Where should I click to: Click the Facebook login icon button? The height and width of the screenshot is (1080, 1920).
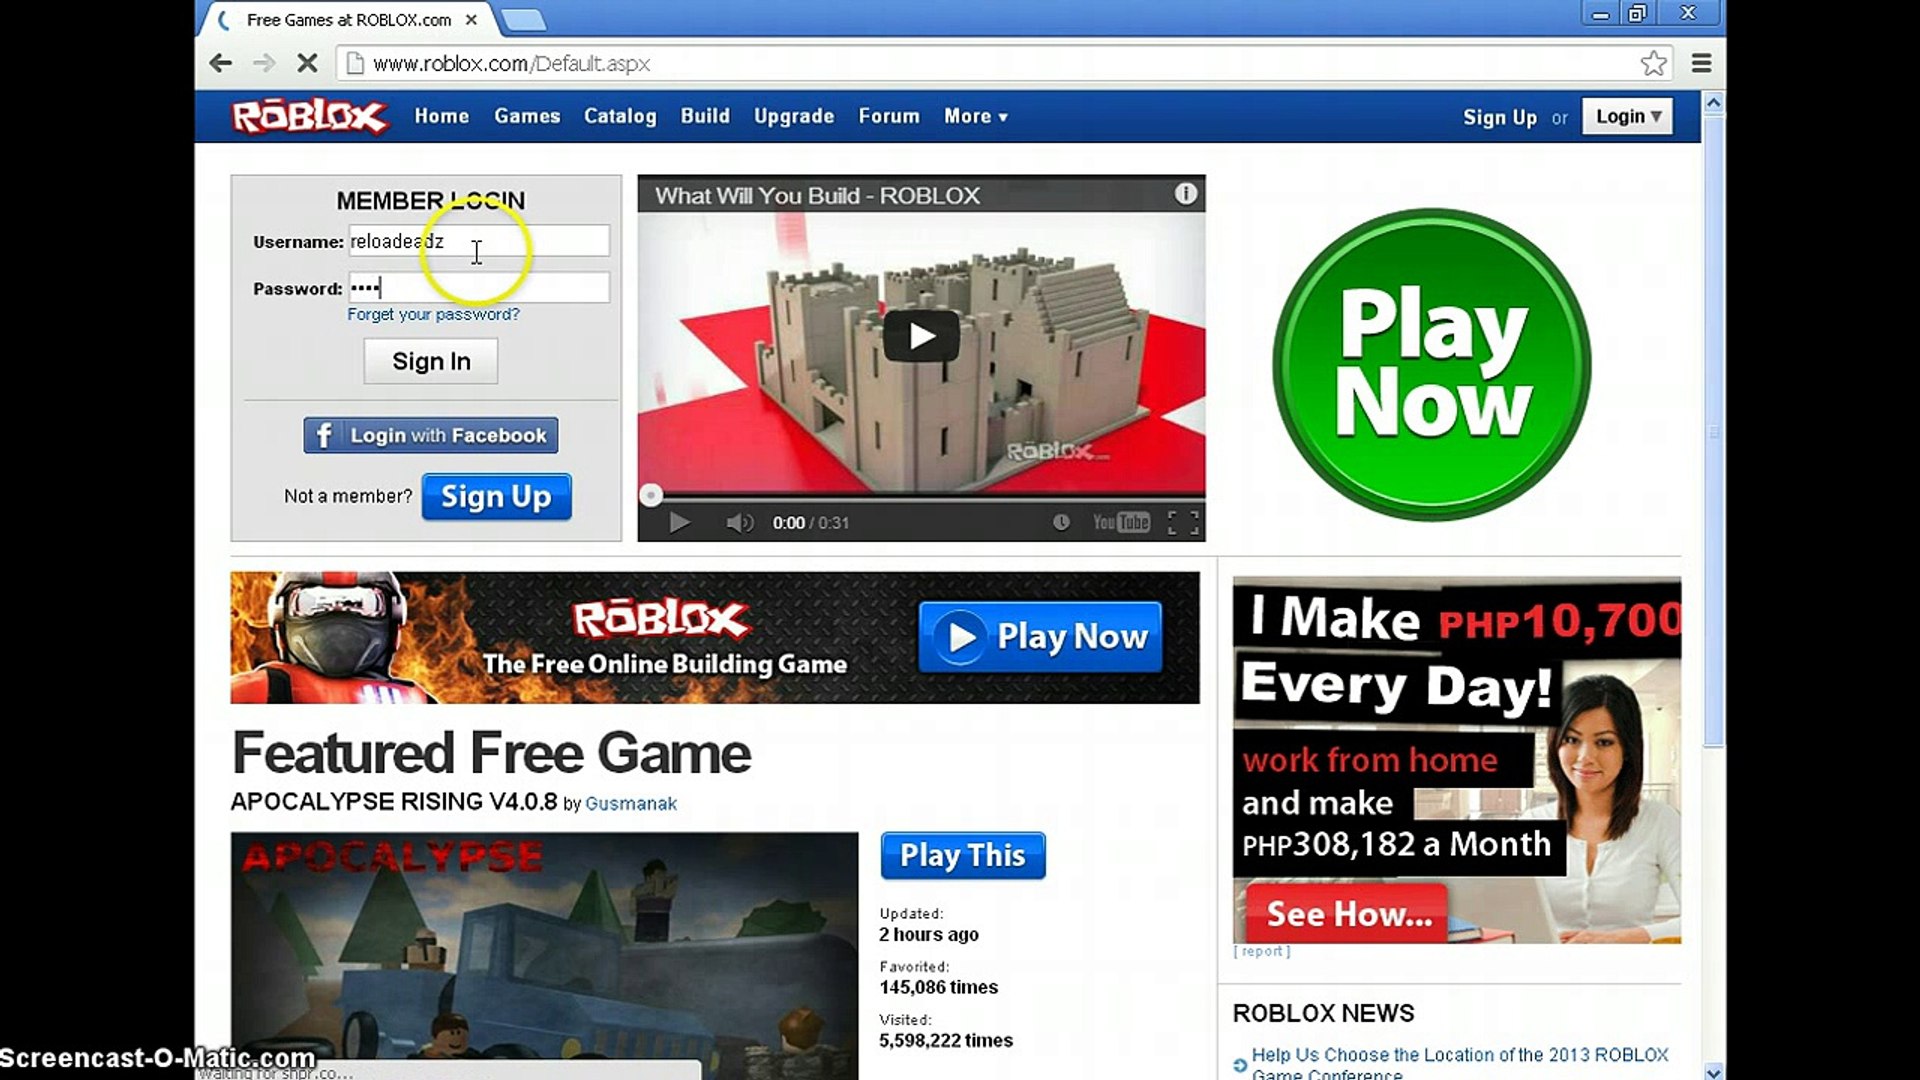(322, 435)
